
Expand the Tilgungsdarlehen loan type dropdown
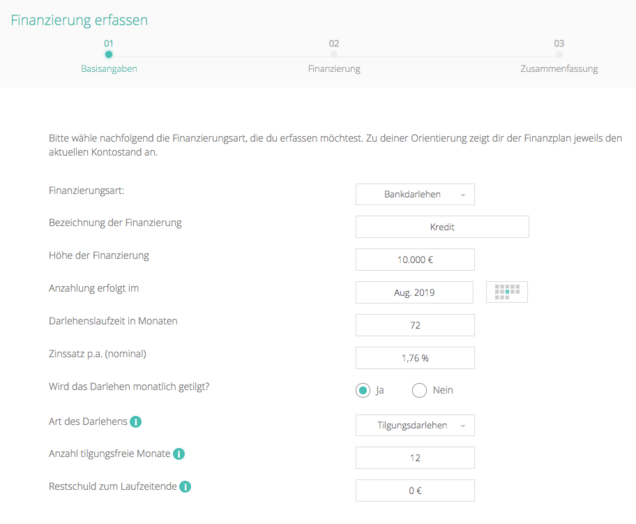click(415, 425)
